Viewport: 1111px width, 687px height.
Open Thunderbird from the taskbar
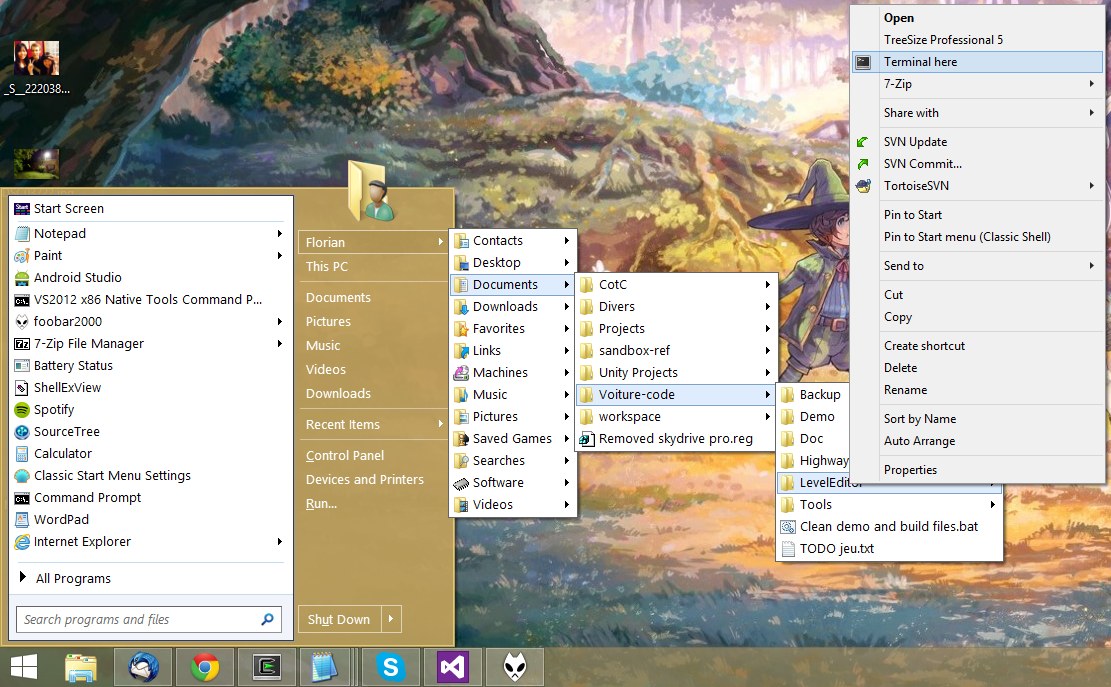(x=144, y=667)
